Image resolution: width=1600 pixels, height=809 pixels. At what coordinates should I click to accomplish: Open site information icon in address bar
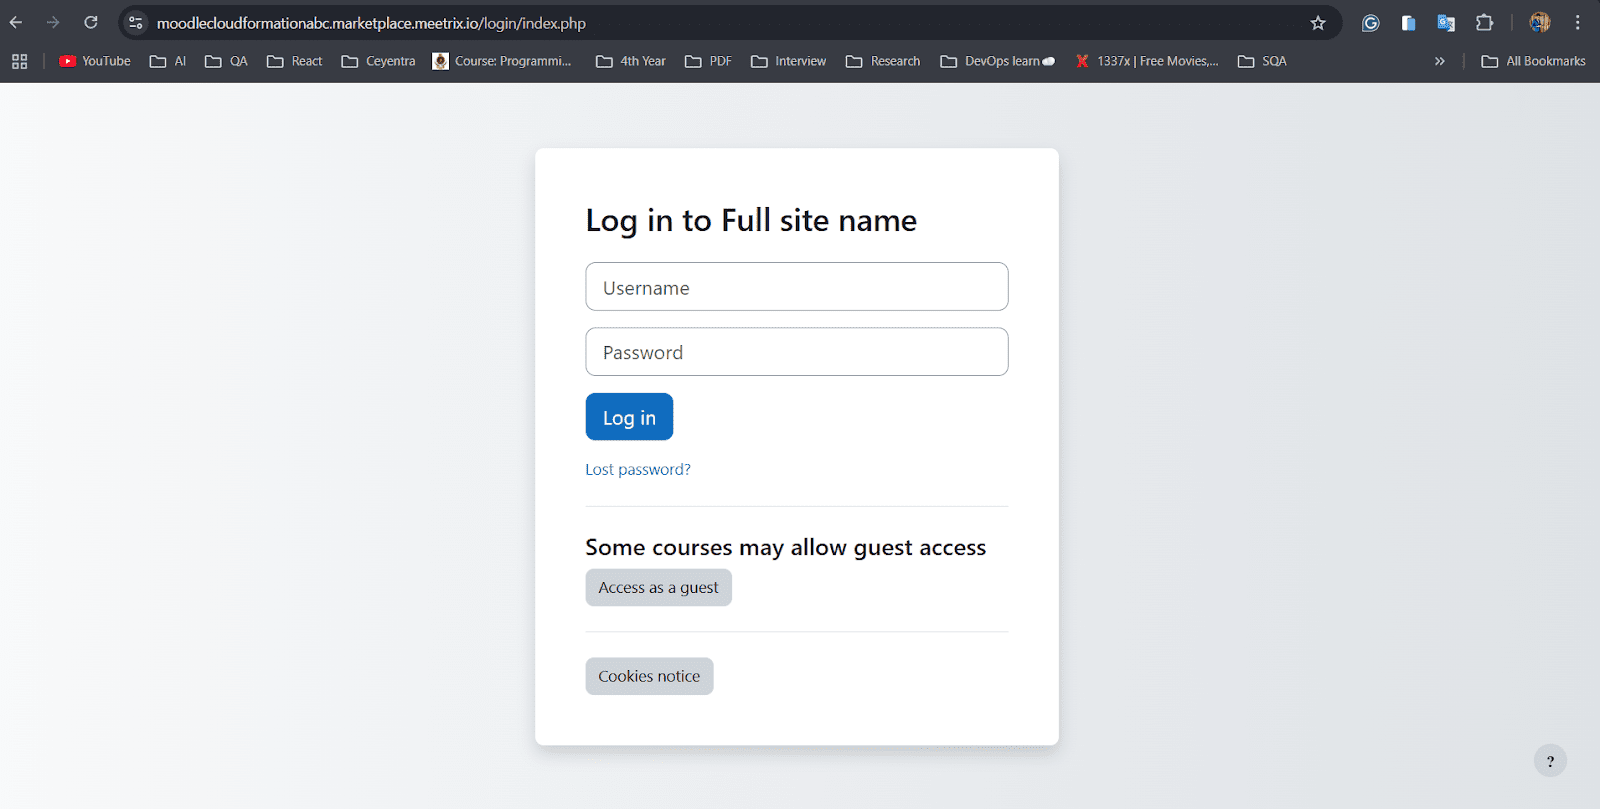136,23
